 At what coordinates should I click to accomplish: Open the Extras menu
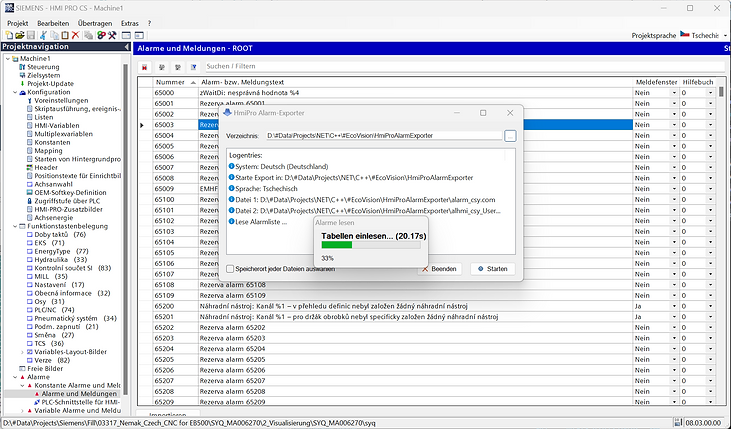(130, 23)
